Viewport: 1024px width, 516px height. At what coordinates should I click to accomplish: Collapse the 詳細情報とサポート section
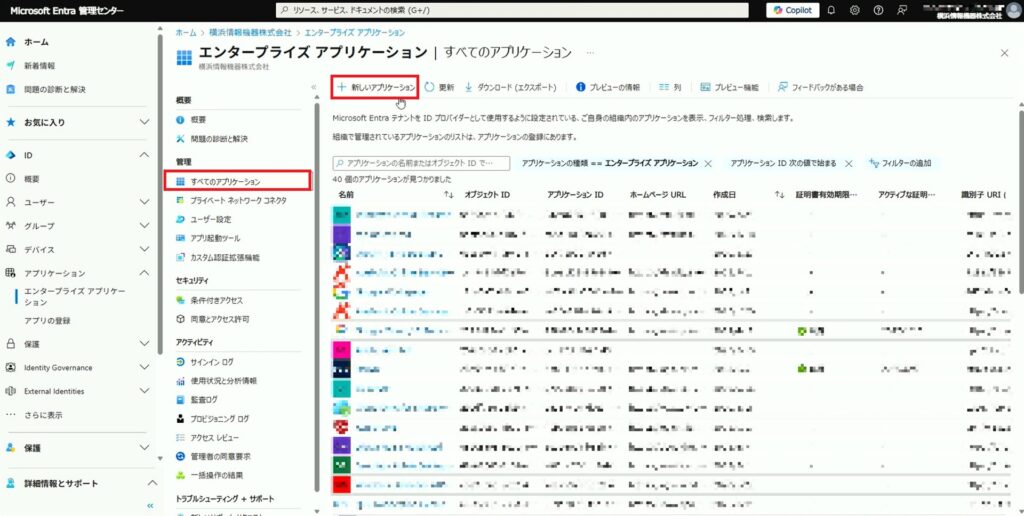pyautogui.click(x=152, y=483)
